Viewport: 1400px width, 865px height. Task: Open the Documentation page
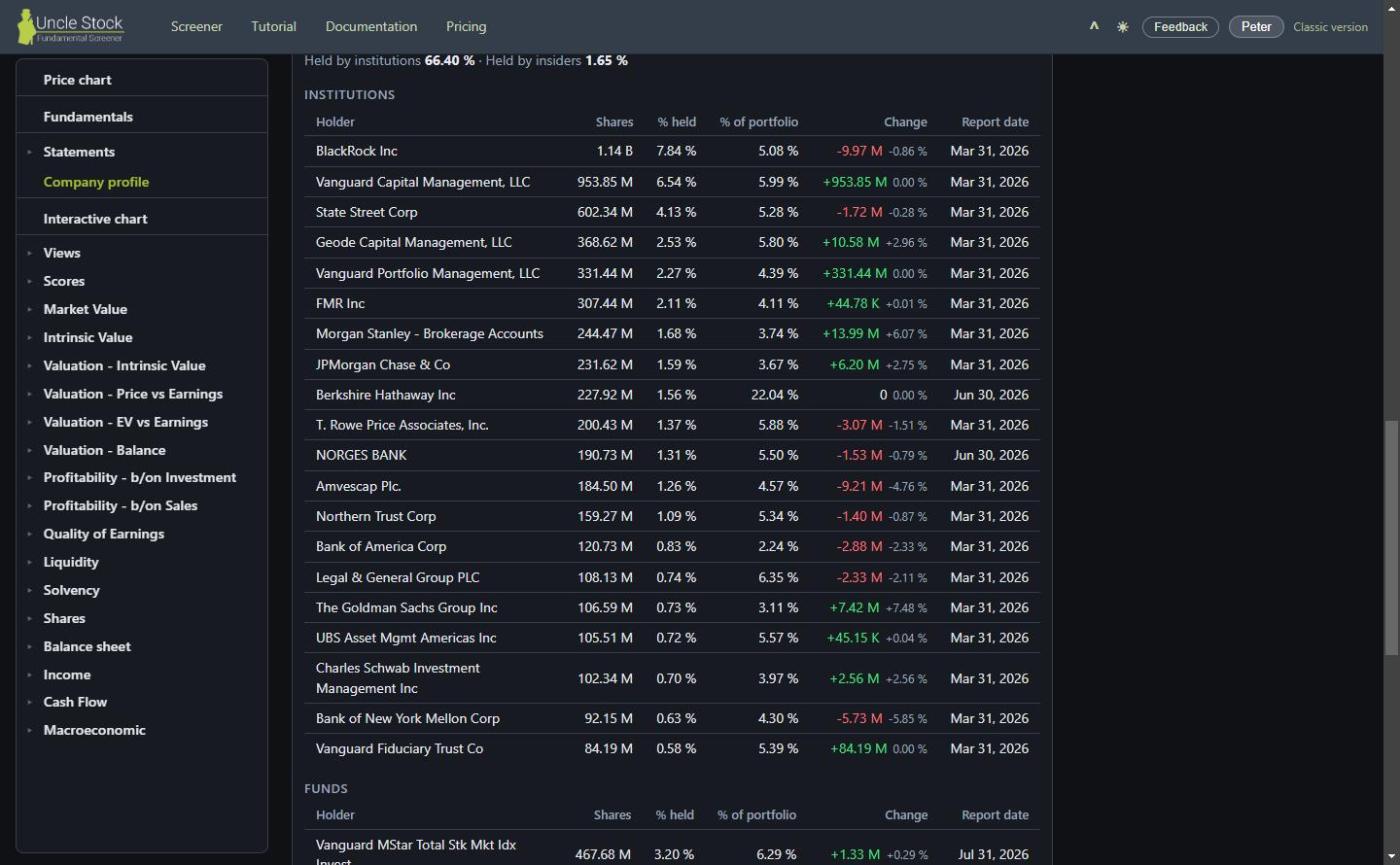pyautogui.click(x=371, y=27)
